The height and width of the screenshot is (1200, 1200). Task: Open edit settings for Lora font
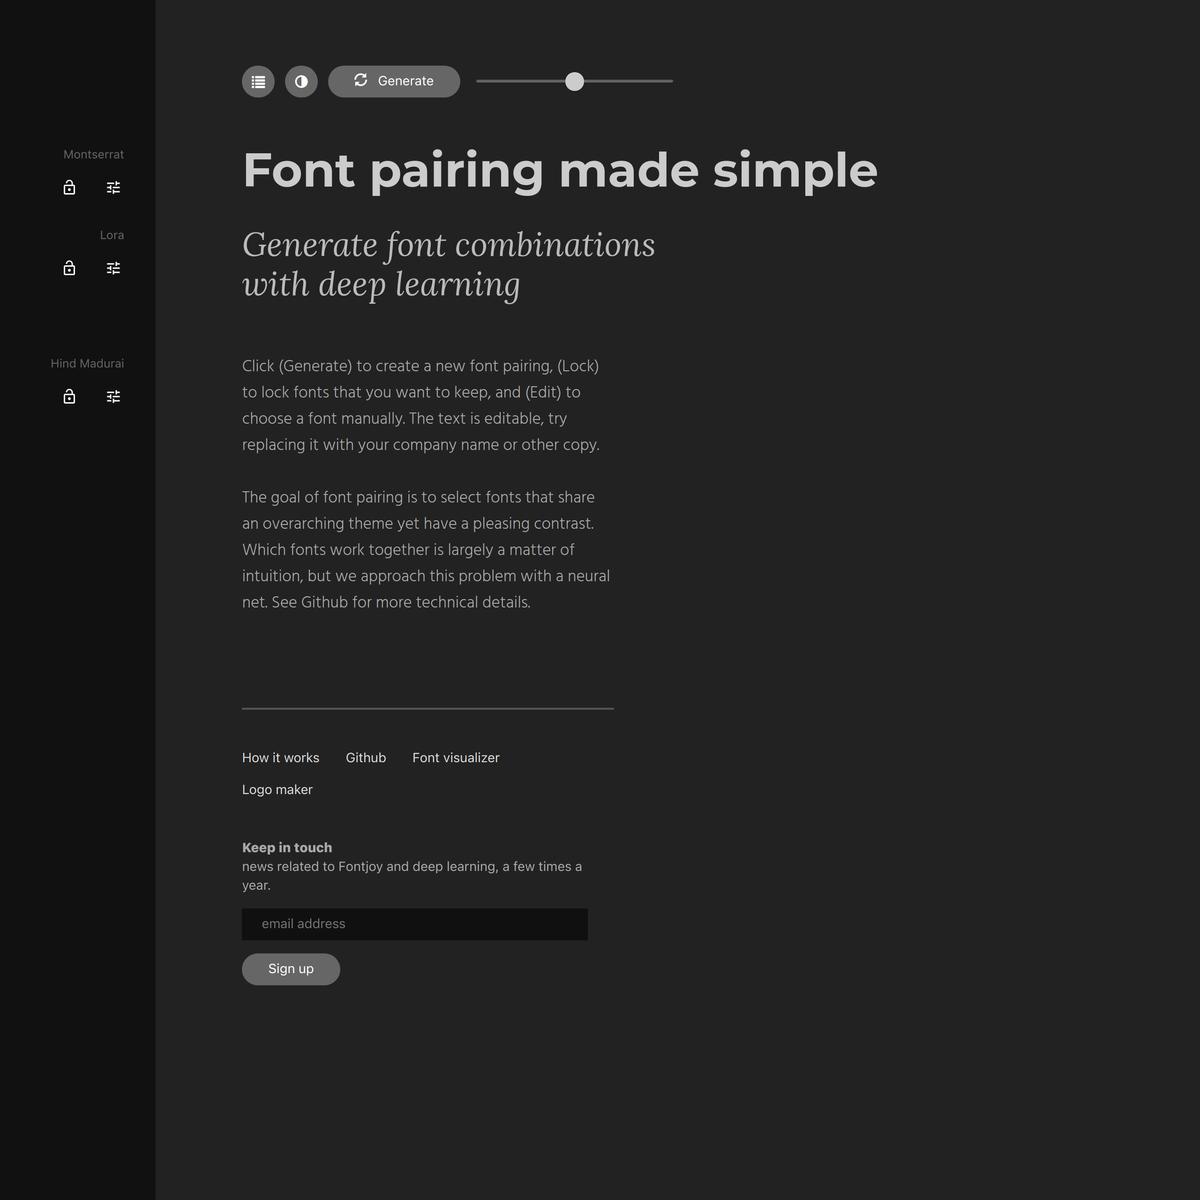pyautogui.click(x=113, y=268)
